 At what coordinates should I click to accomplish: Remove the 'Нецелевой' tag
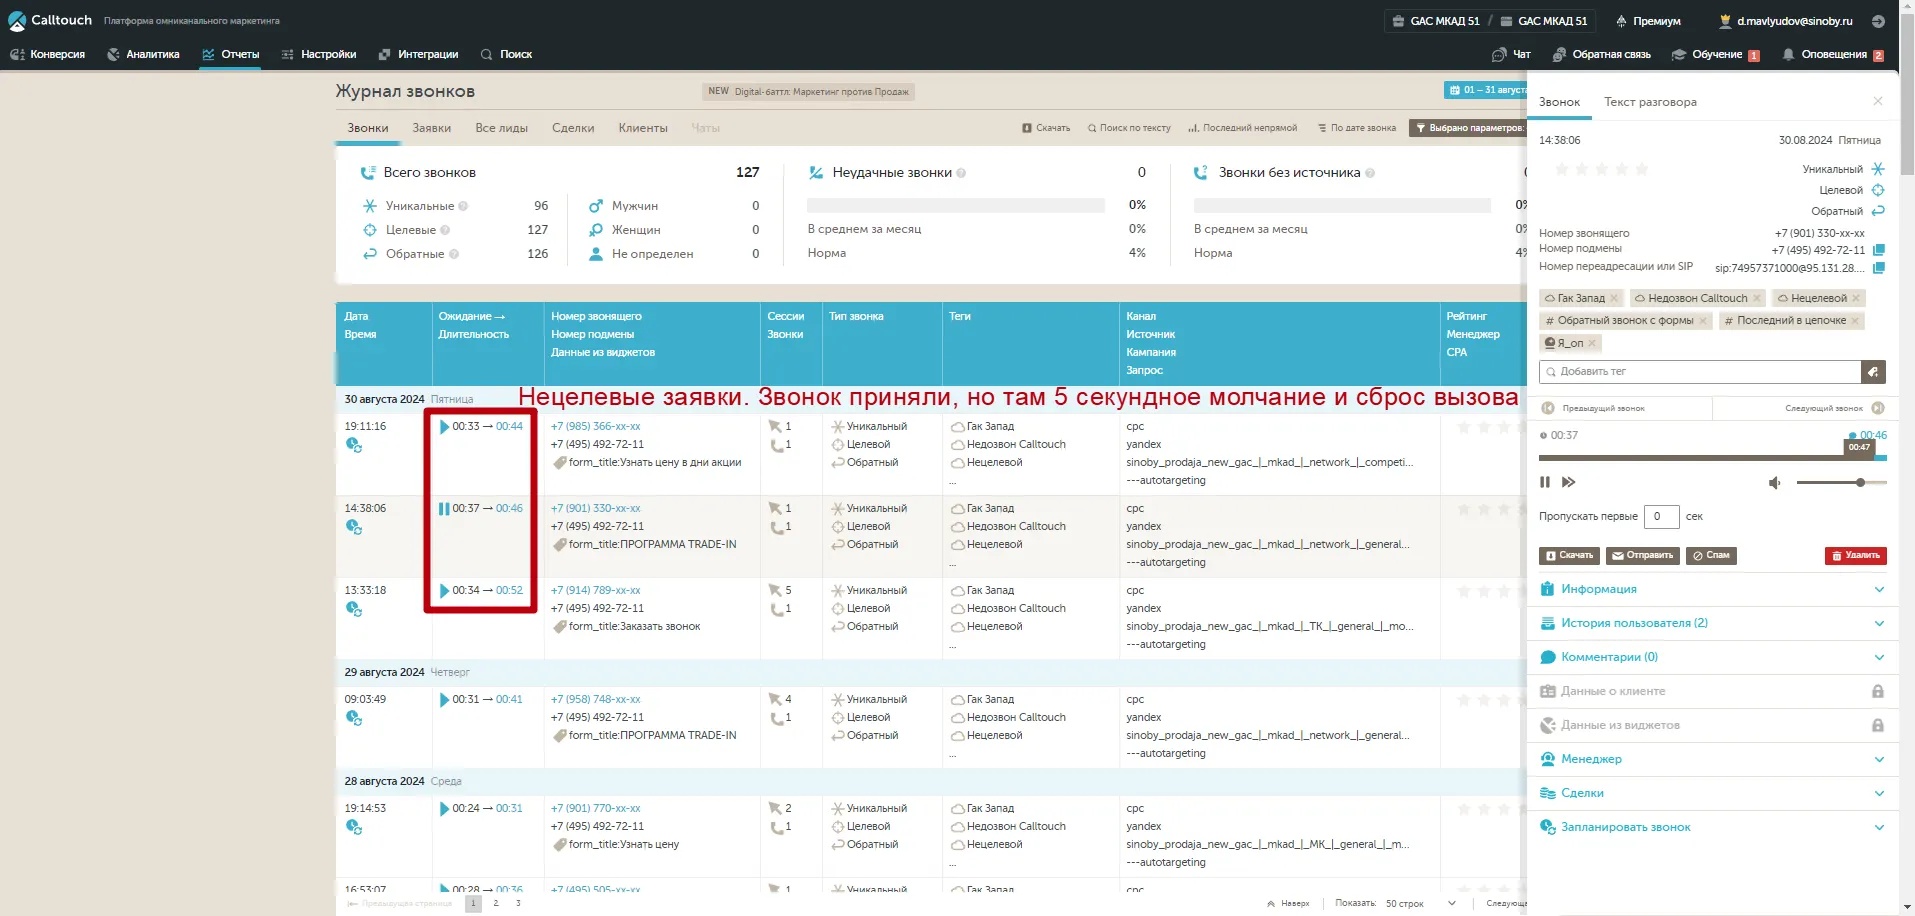pos(1856,298)
